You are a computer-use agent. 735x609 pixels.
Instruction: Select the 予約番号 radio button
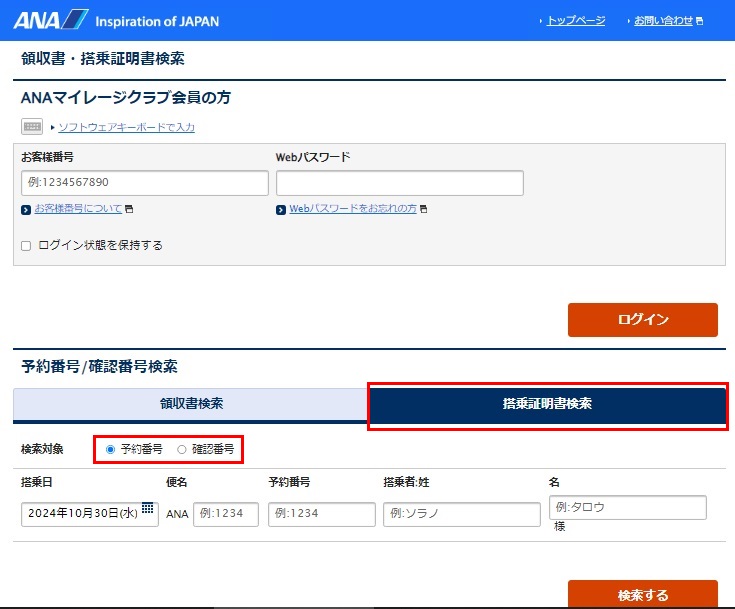coord(110,449)
